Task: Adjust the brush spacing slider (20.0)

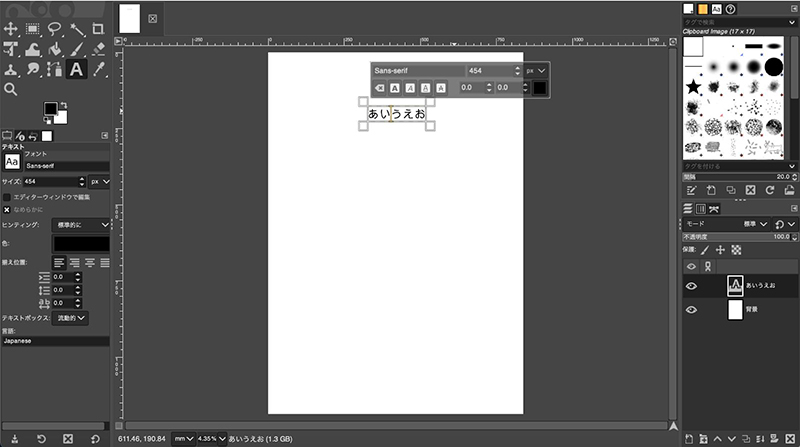Action: [739, 177]
